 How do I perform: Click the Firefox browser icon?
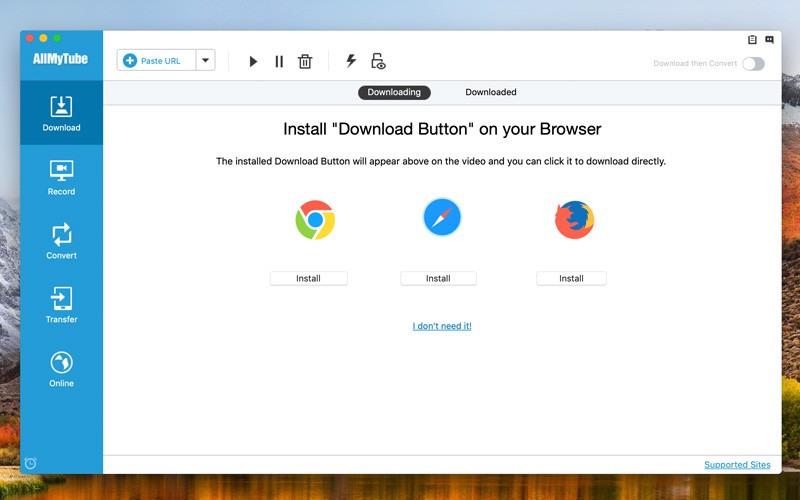(x=574, y=220)
